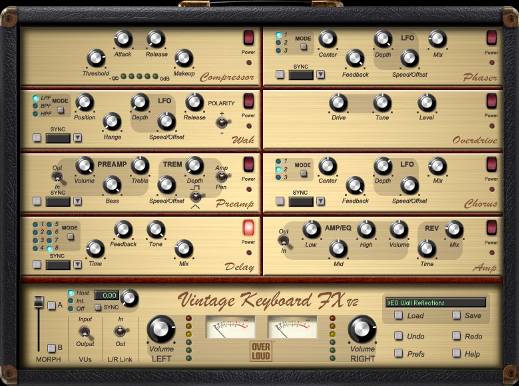
Task: Click the Delay Feedback knob
Action: [123, 229]
